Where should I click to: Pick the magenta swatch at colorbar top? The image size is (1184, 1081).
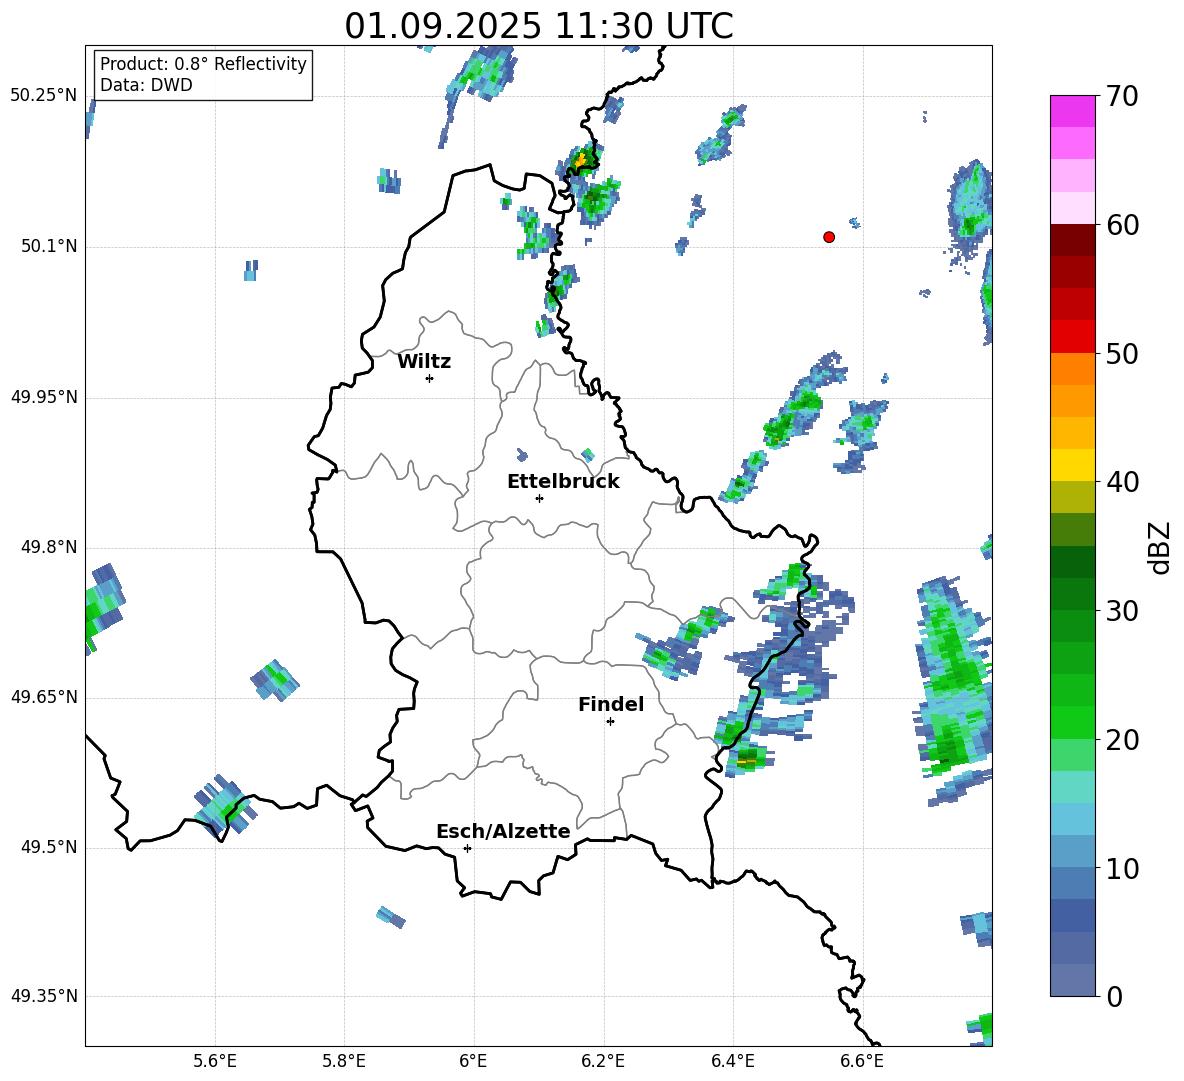1072,110
